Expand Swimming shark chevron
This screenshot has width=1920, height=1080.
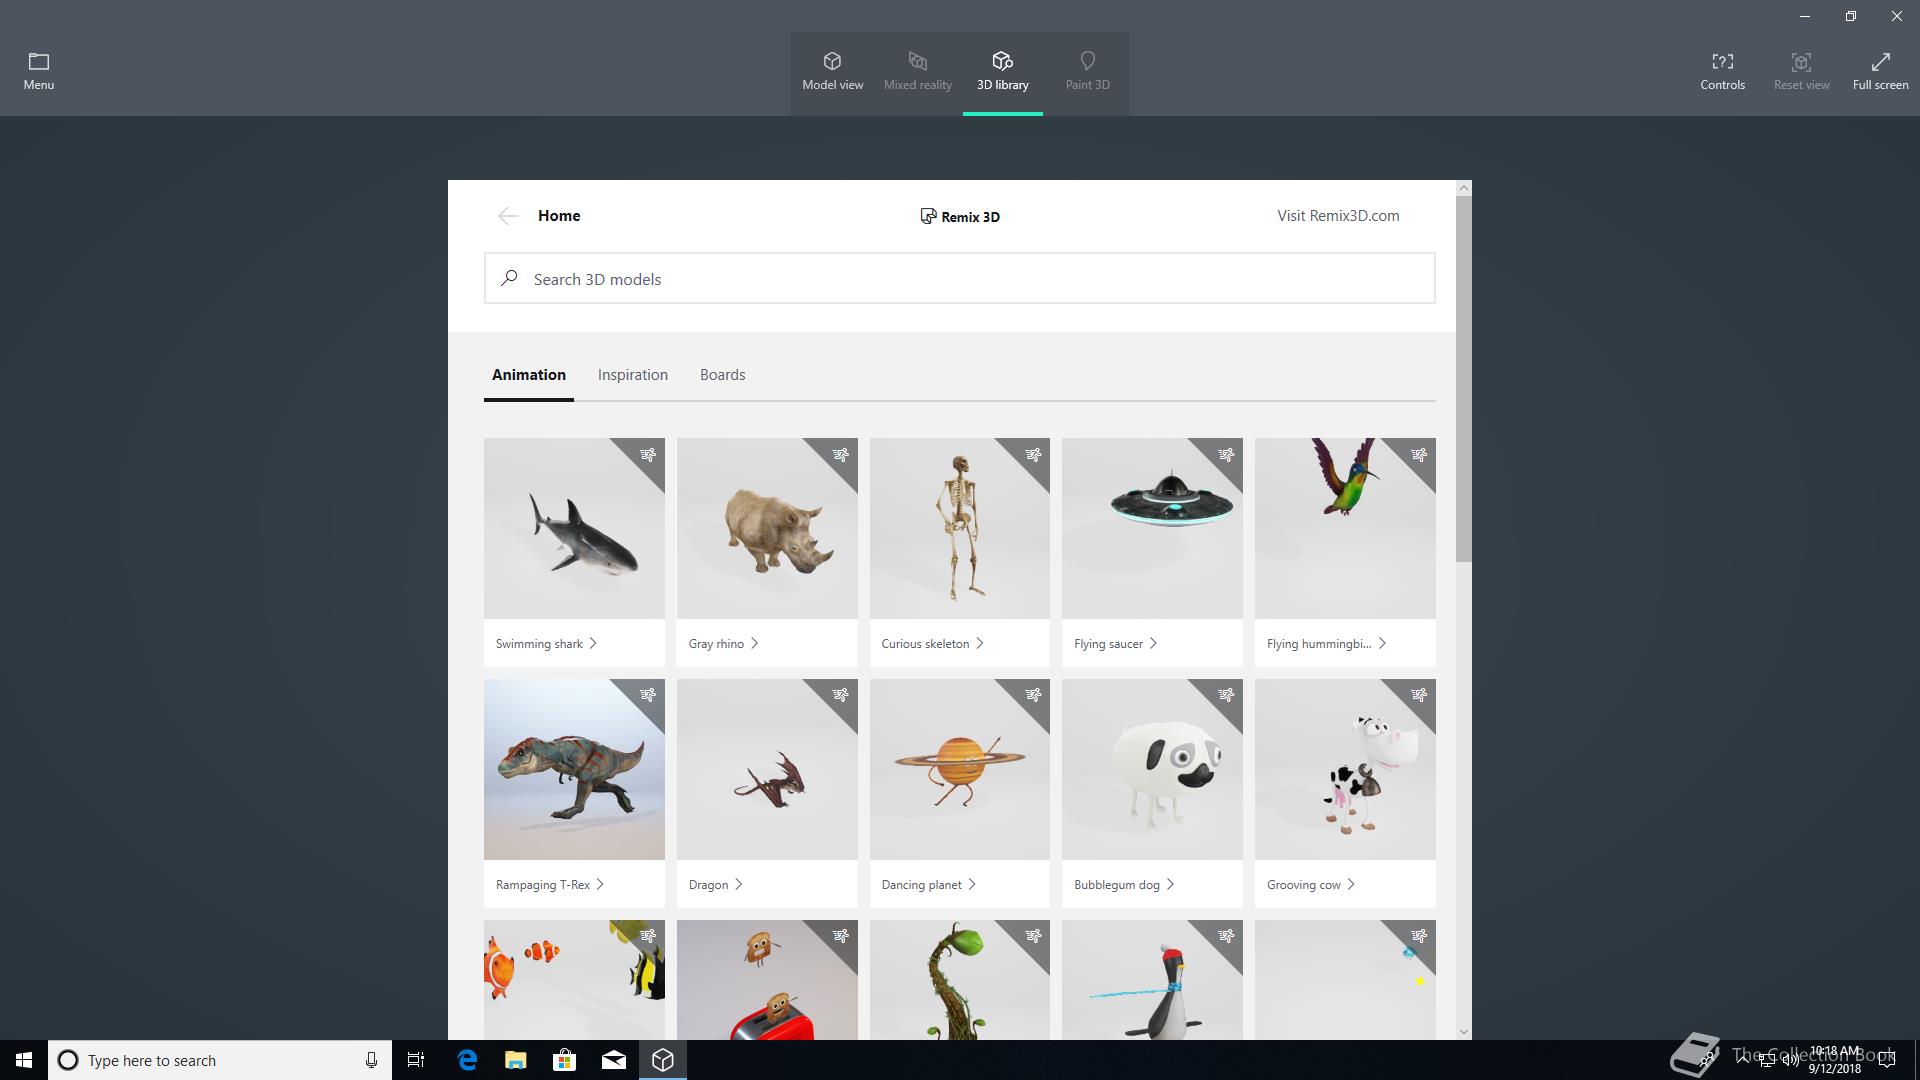click(593, 643)
